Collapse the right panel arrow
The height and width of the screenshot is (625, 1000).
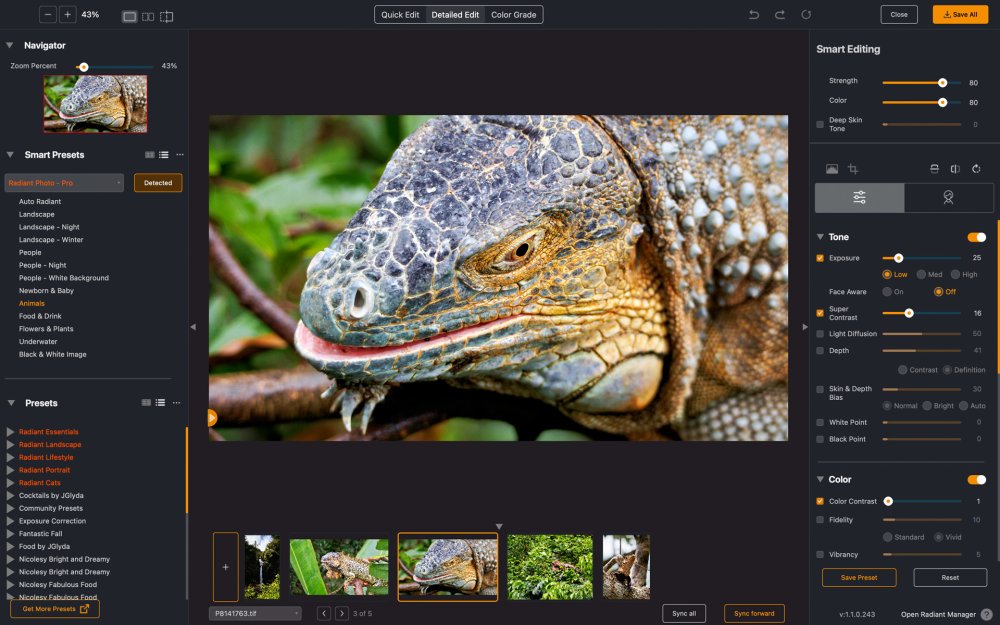(805, 327)
